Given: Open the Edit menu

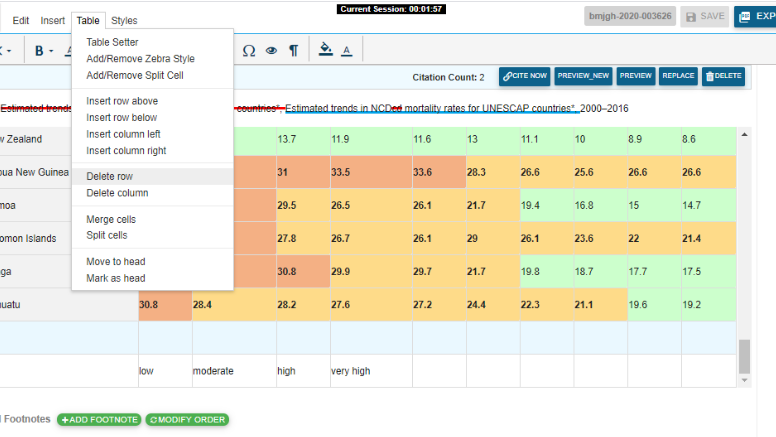Looking at the screenshot, I should point(21,20).
